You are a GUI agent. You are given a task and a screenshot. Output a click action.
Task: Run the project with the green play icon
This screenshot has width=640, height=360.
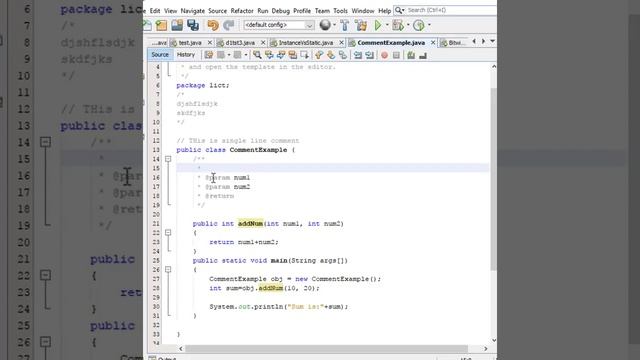click(378, 25)
